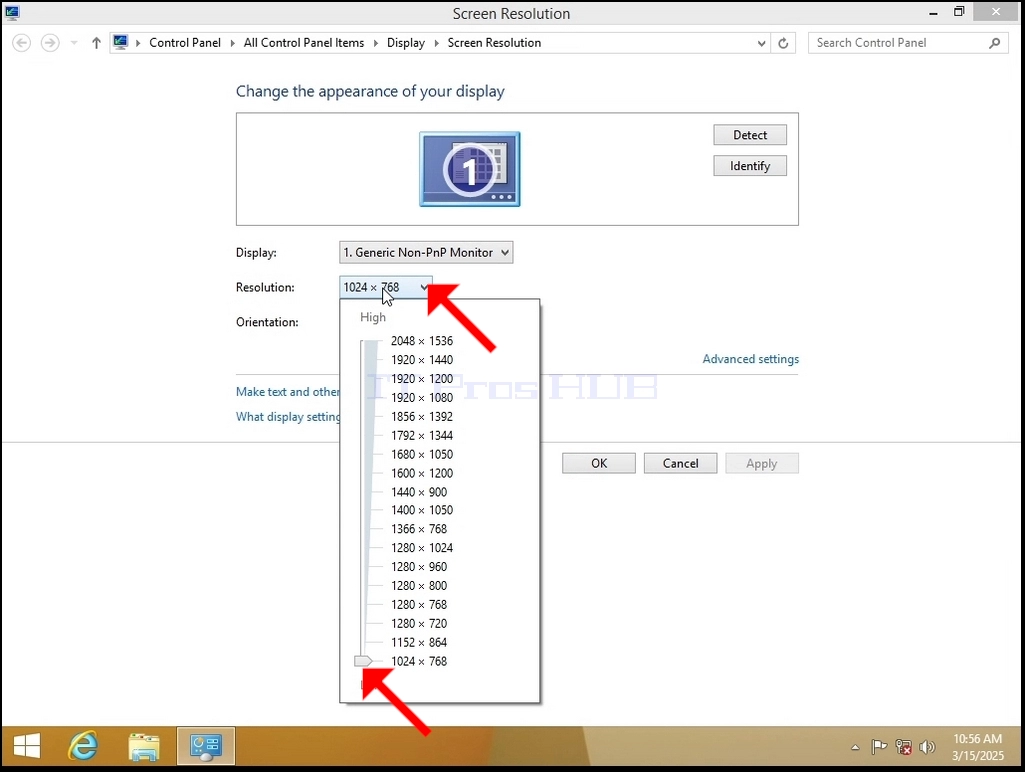
Task: Set resolution to 1280 × 1024
Action: tap(422, 548)
